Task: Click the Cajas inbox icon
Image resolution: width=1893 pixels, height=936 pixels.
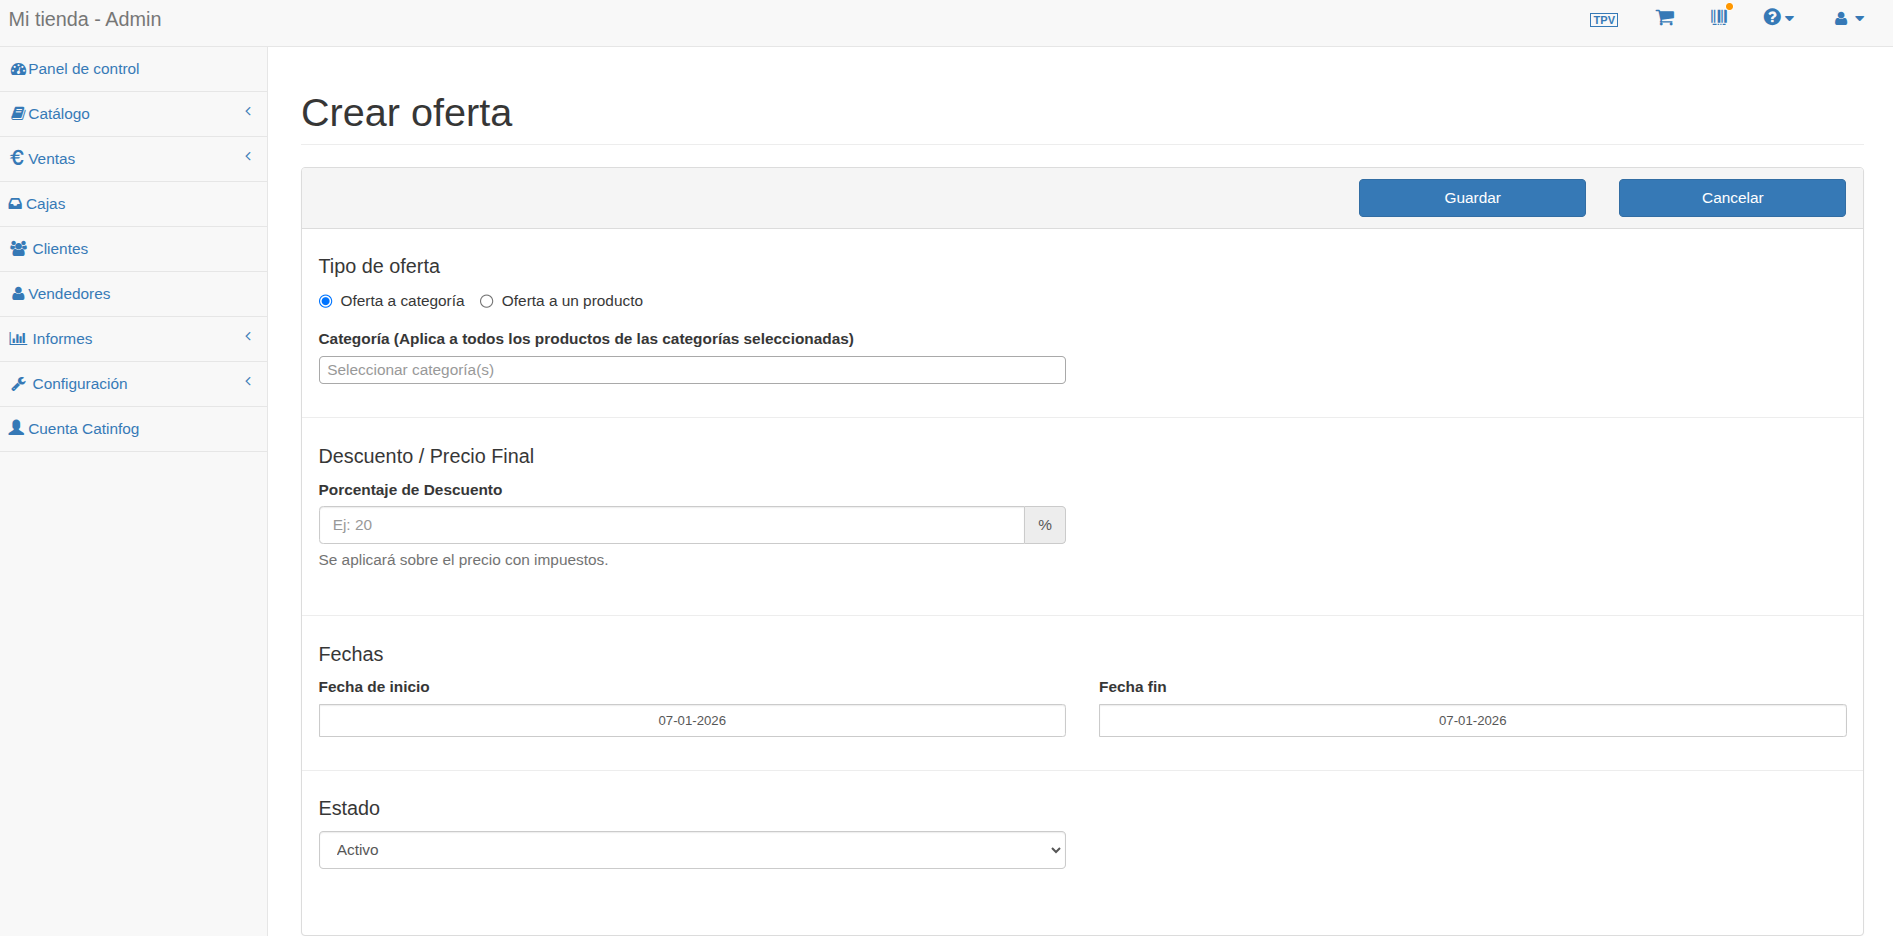Action: click(16, 204)
